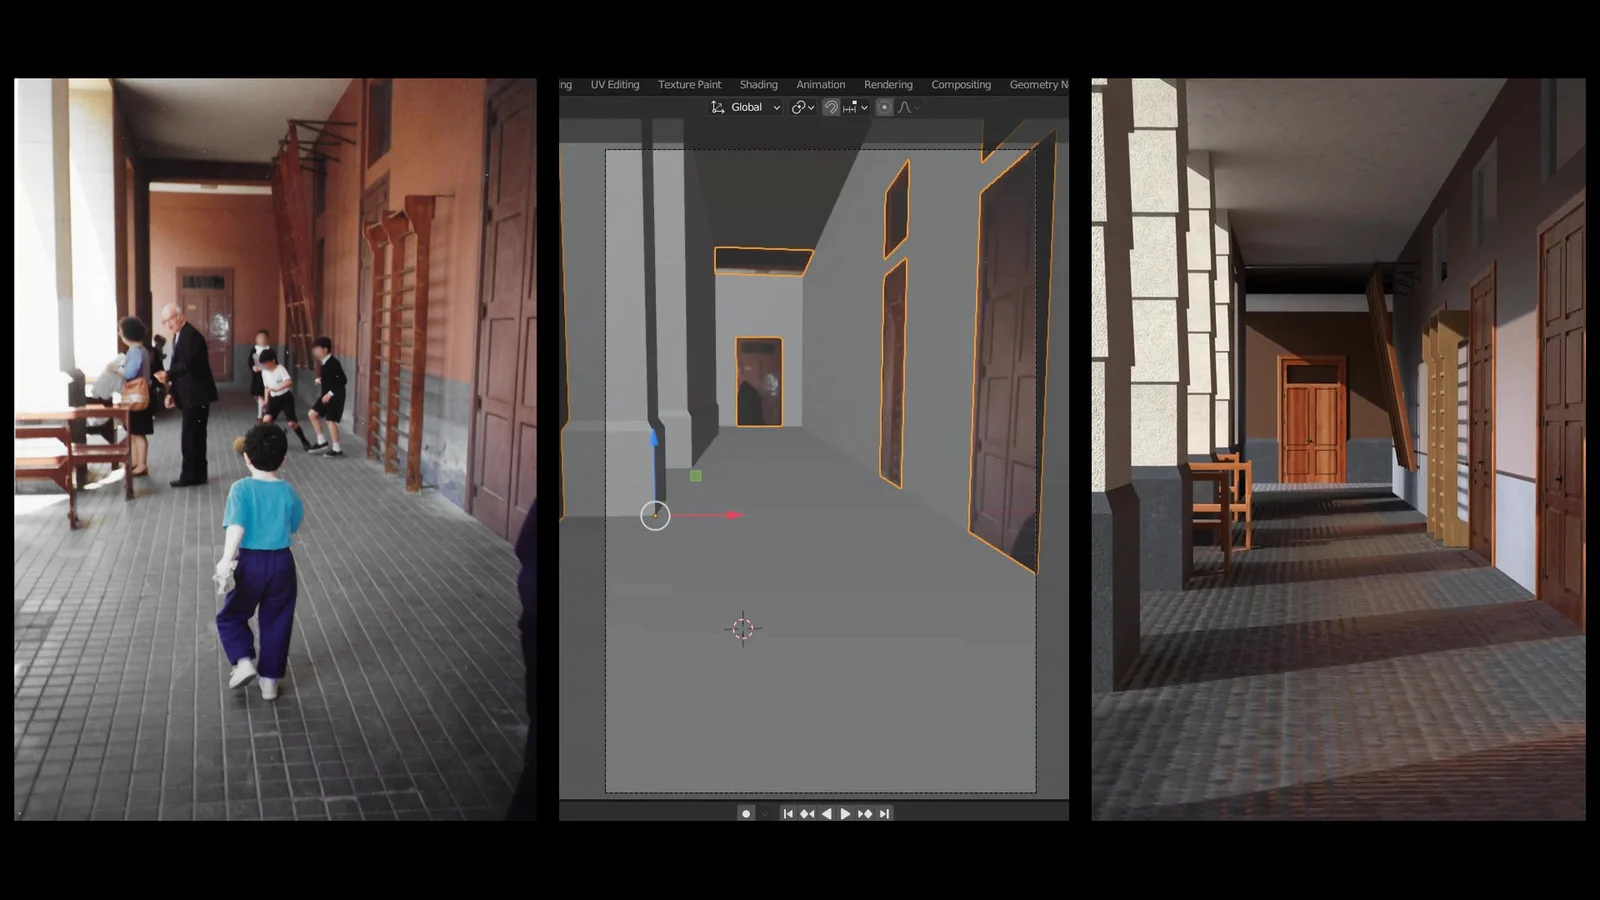Screen dimensions: 1600x900
Task: Play the animation in reverse
Action: point(826,814)
